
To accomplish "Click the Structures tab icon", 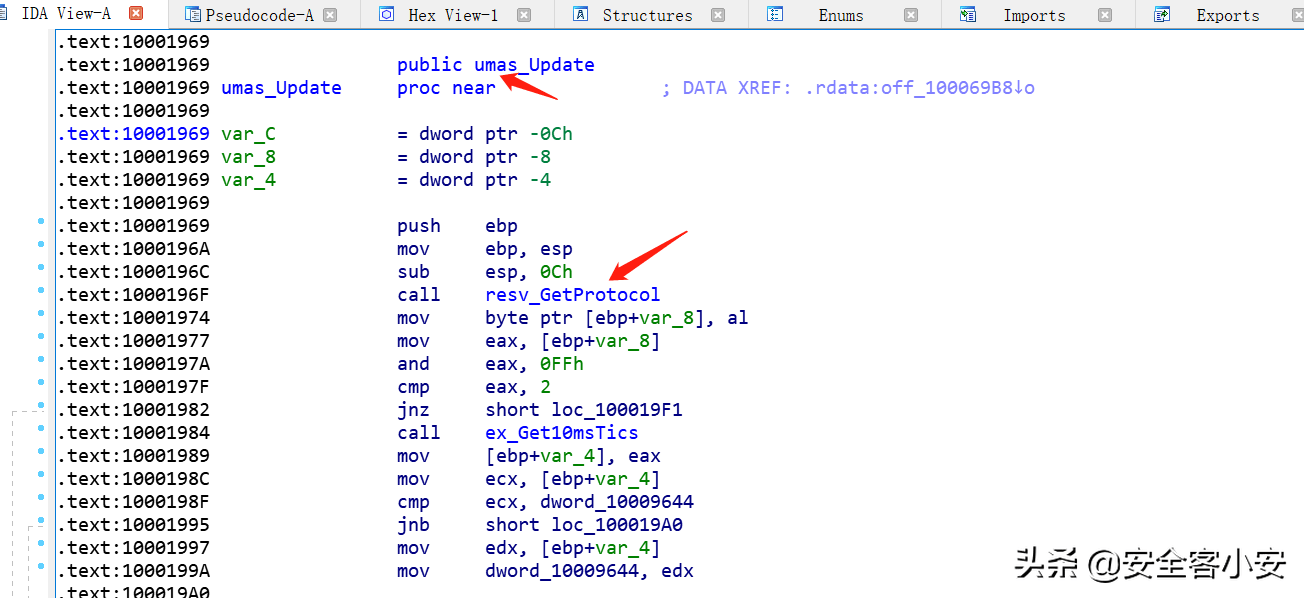I will (580, 15).
